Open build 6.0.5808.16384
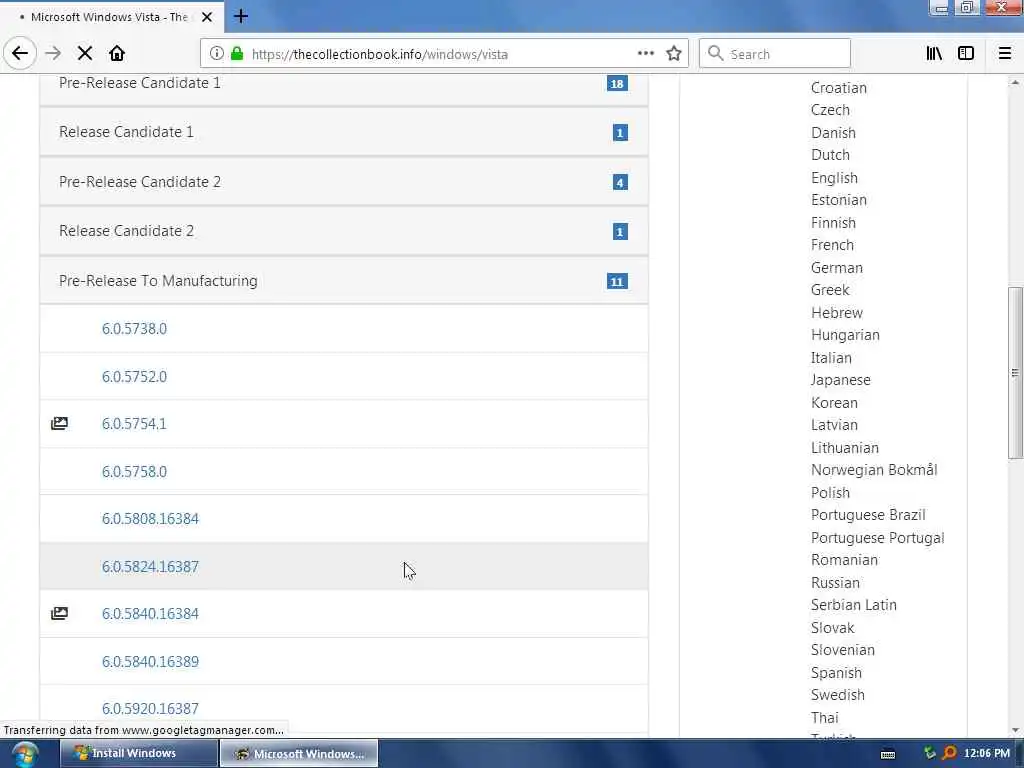Viewport: 1024px width, 768px height. [150, 519]
